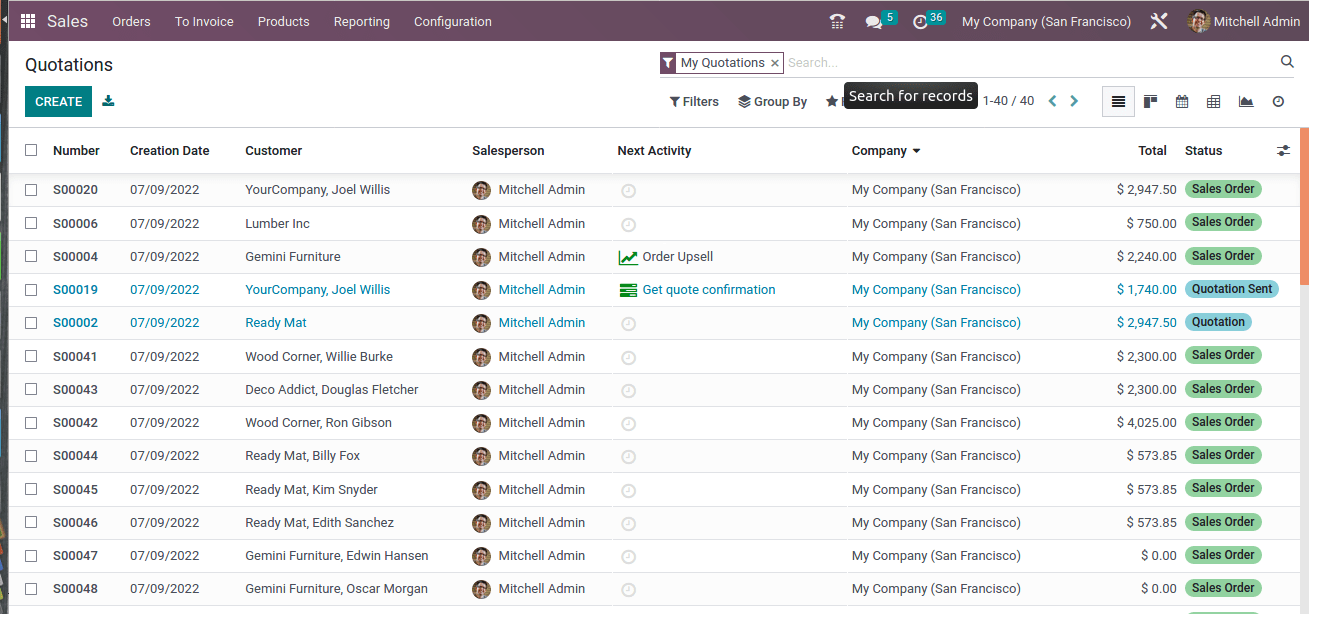Screen dimensions: 1327x643
Task: Click Order Upsell chart icon for S00004
Action: (628, 257)
